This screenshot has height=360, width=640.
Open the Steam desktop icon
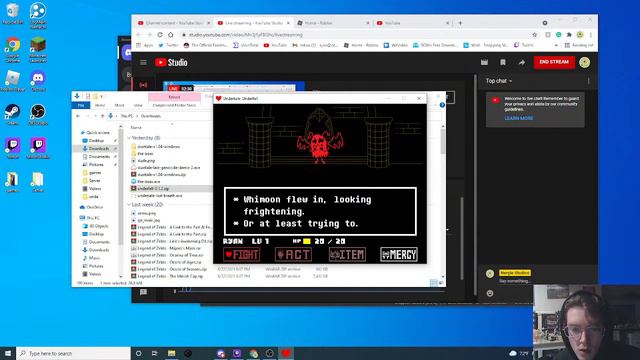(x=13, y=115)
